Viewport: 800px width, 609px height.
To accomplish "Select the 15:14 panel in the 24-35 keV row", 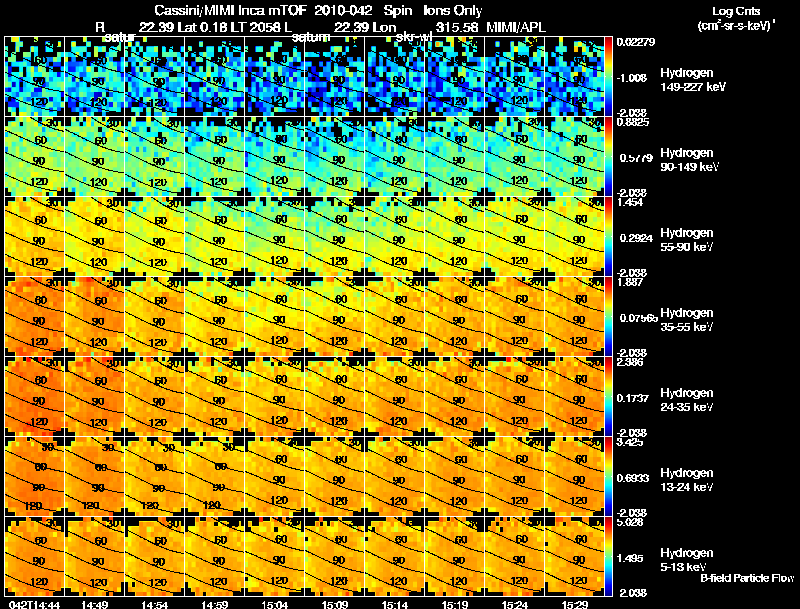I will (395, 397).
